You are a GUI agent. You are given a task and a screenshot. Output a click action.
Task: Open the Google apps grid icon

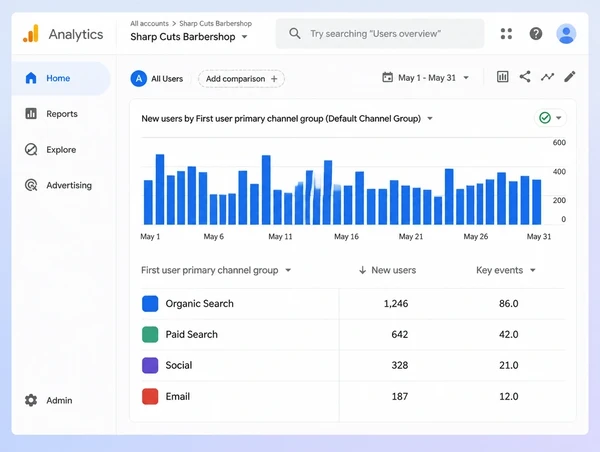[506, 34]
